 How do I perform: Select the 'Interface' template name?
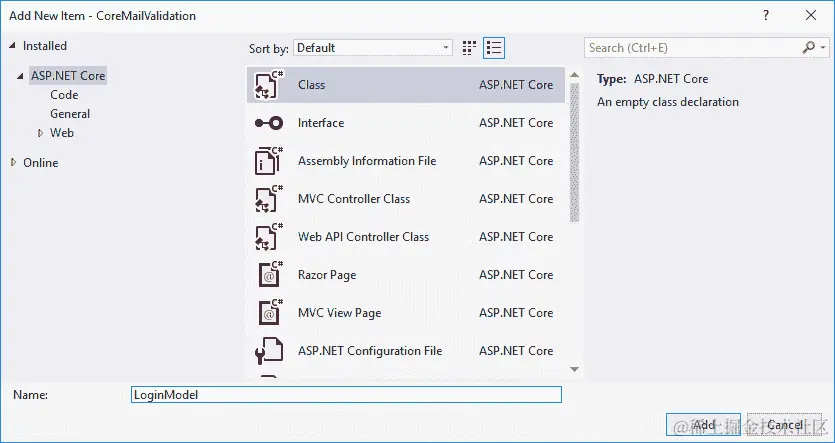click(x=321, y=123)
